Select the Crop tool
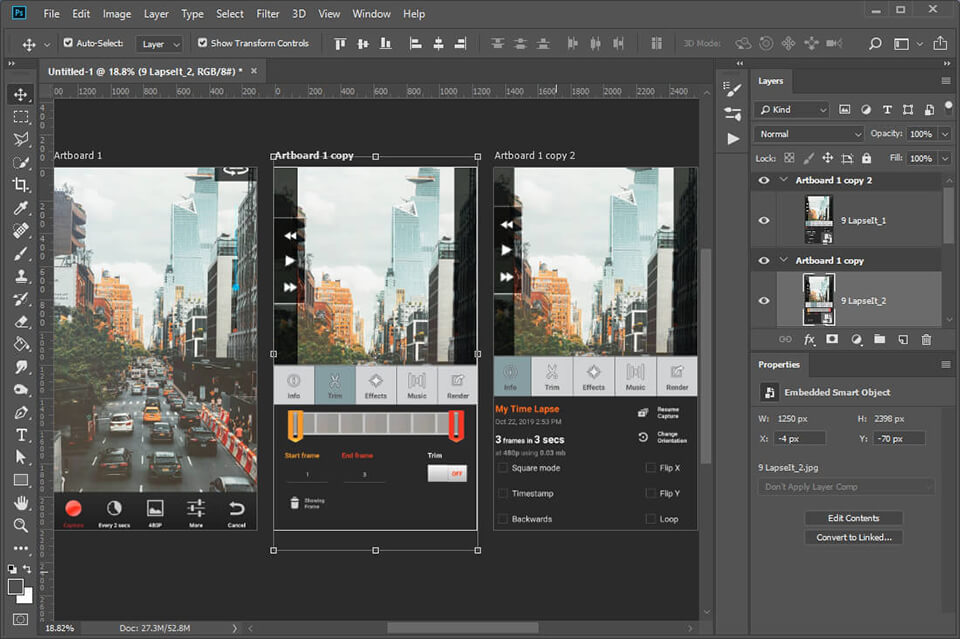This screenshot has height=639, width=960. coord(21,185)
